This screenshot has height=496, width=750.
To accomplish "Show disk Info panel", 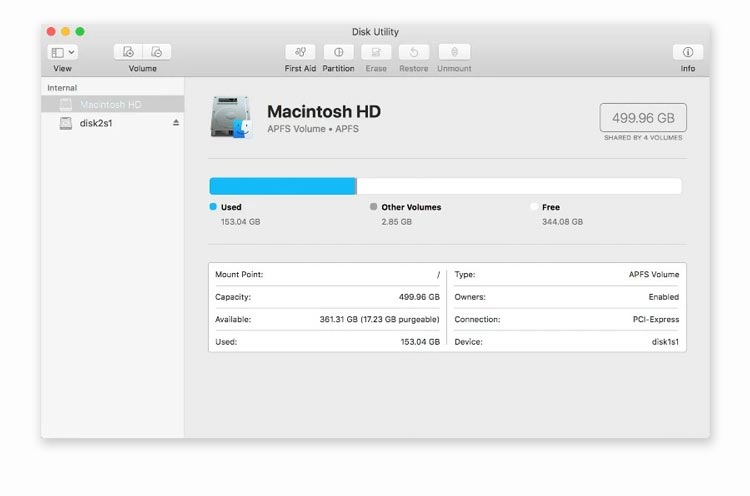I will click(688, 52).
